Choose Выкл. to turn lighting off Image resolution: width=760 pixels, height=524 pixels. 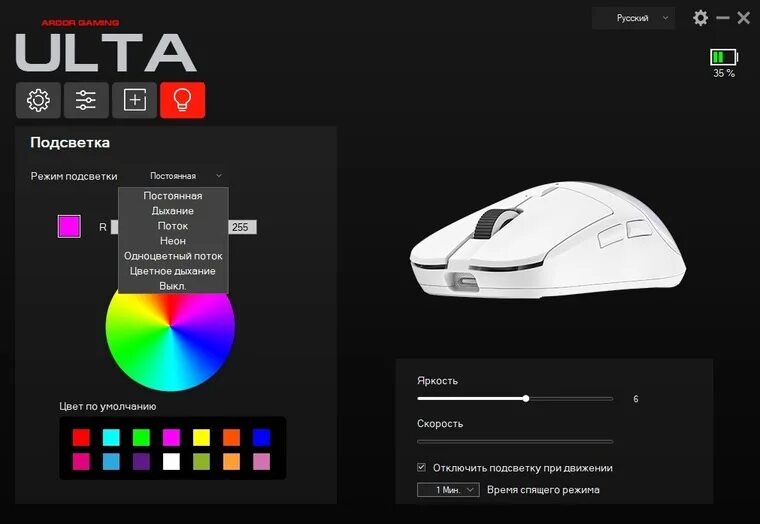(x=173, y=286)
